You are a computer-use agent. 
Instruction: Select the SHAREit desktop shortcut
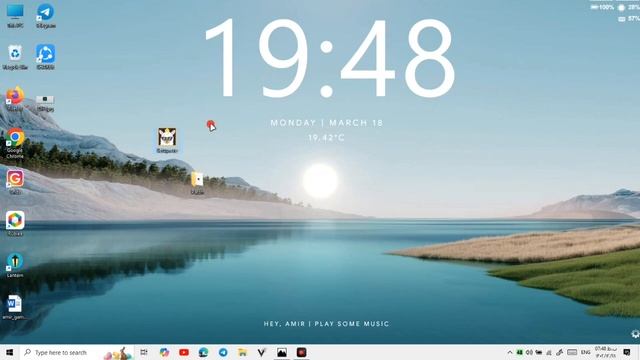[x=45, y=57]
